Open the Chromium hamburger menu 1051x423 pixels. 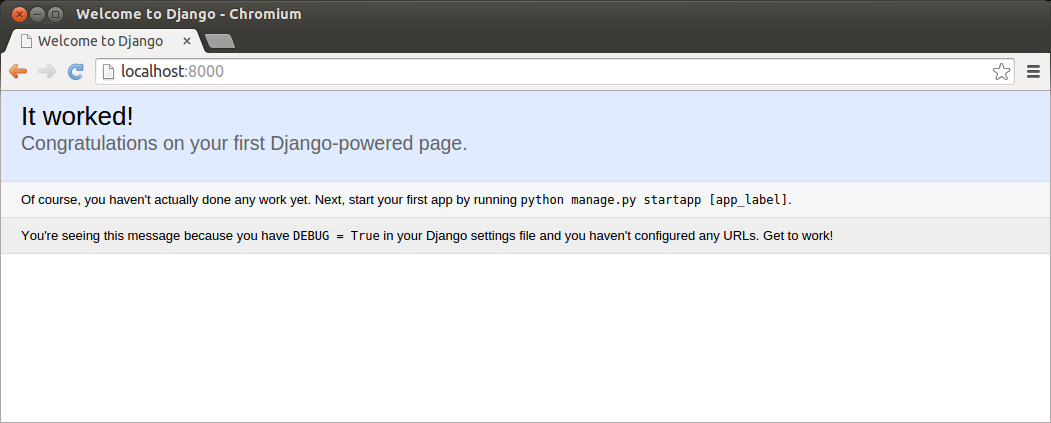1034,71
